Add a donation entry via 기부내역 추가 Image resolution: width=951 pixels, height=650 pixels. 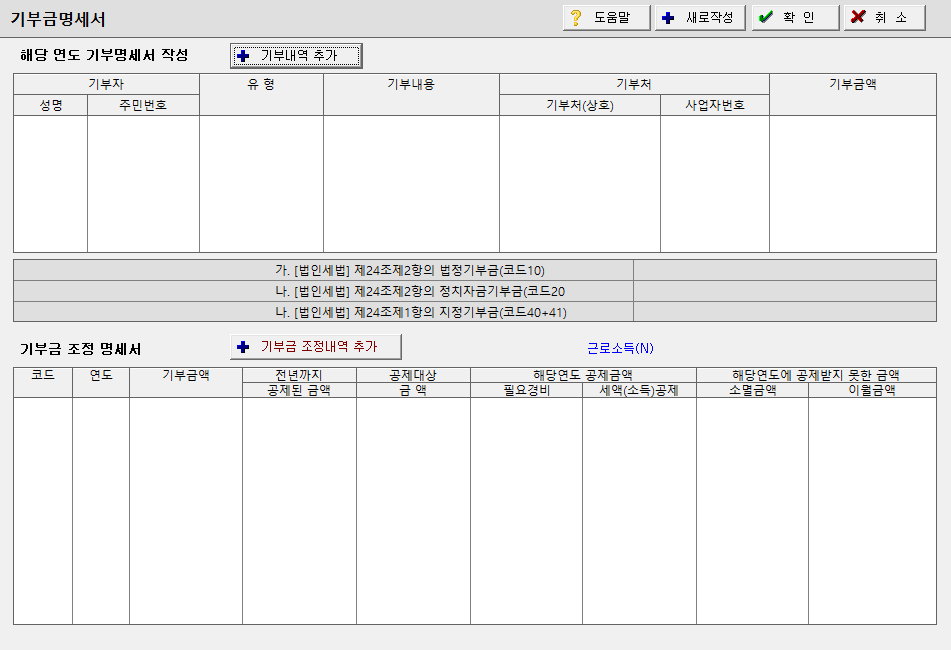click(x=296, y=56)
